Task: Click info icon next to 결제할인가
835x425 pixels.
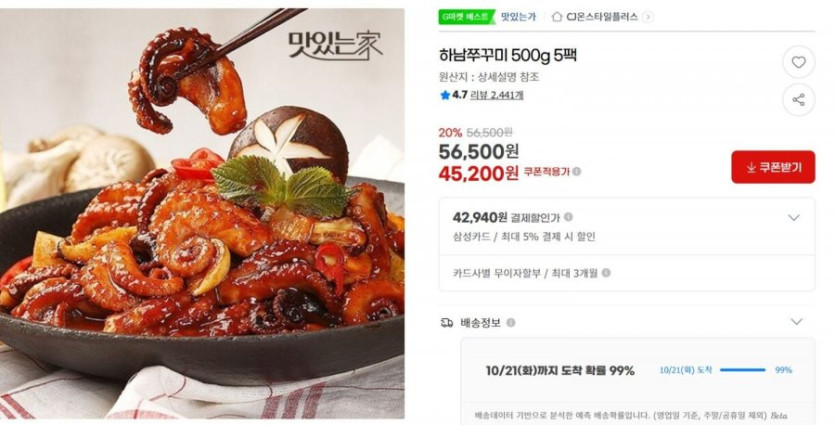Action: 568,217
